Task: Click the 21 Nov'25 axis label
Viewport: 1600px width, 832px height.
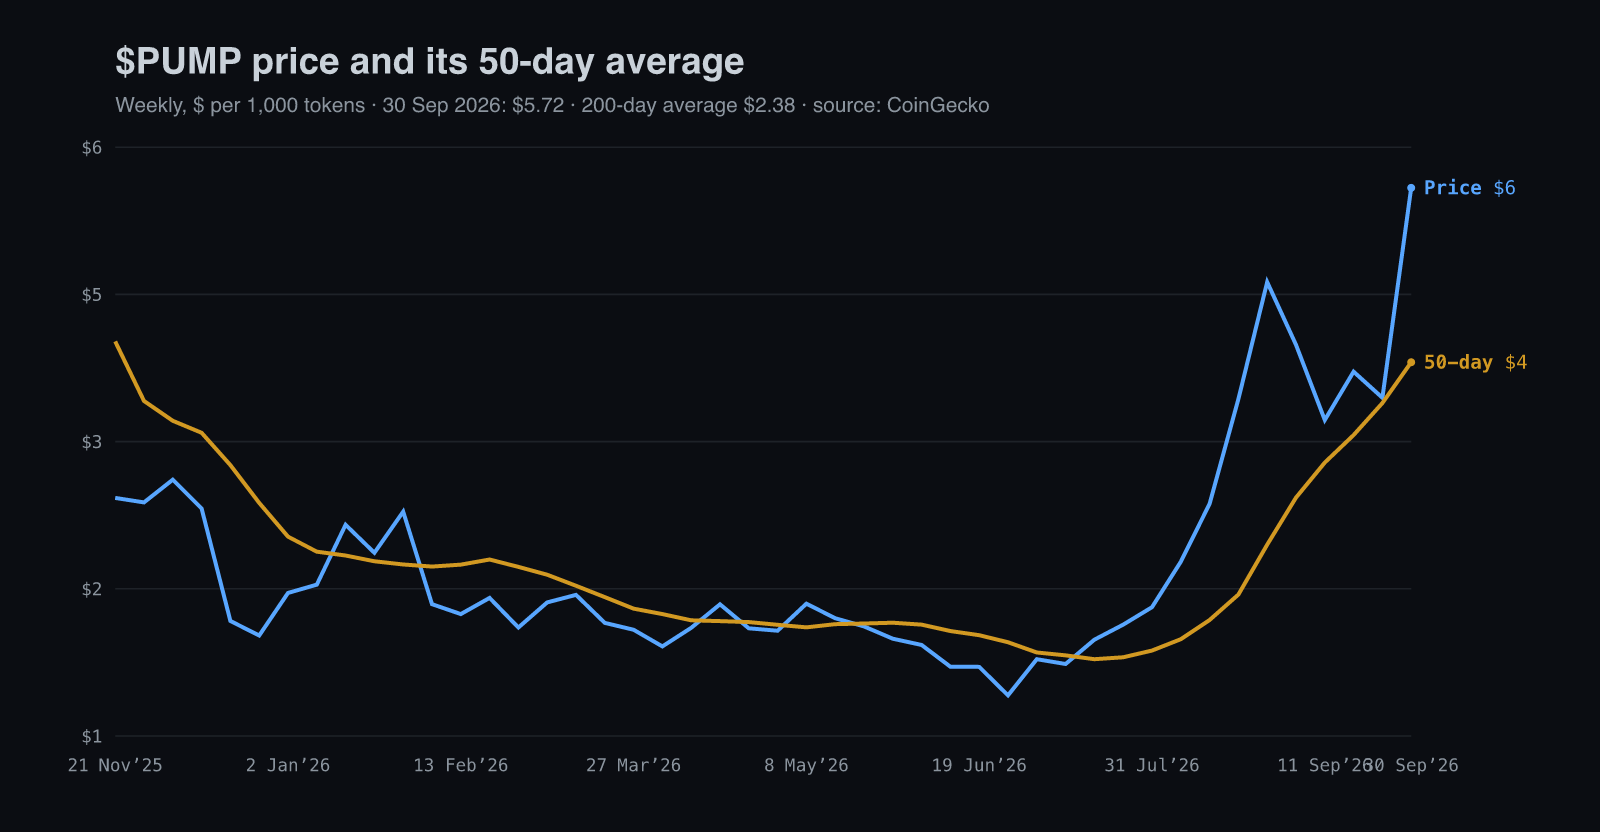Action: (115, 765)
